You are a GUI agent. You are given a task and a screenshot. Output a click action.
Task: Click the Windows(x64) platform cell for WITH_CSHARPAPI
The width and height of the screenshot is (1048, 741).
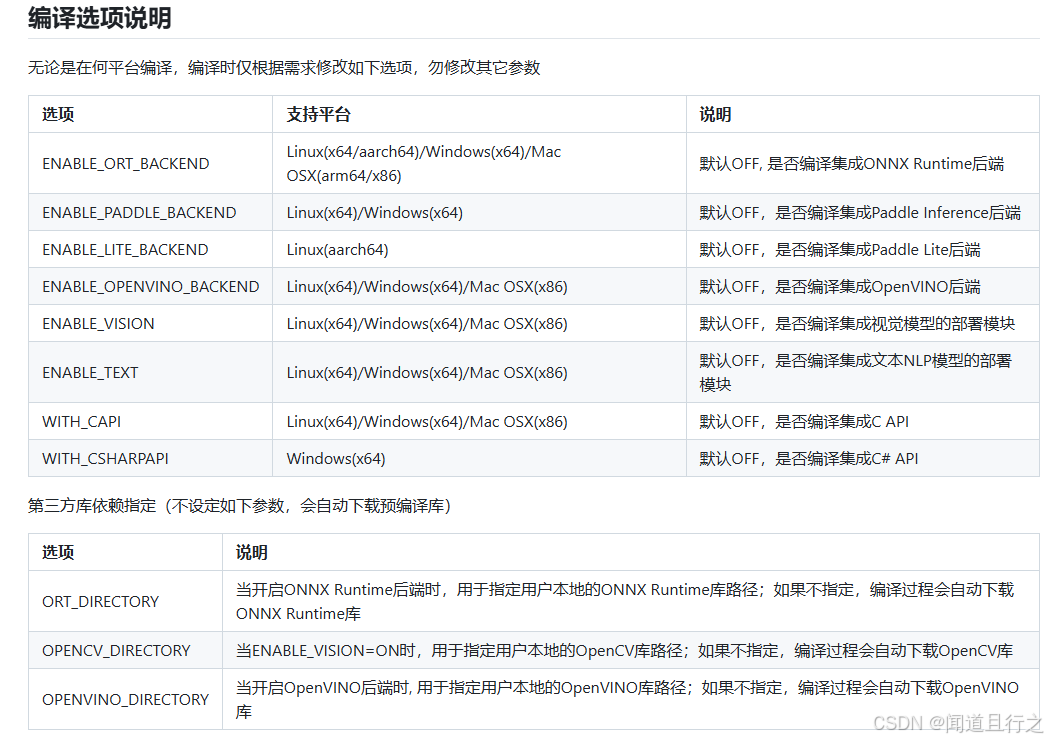point(333,458)
